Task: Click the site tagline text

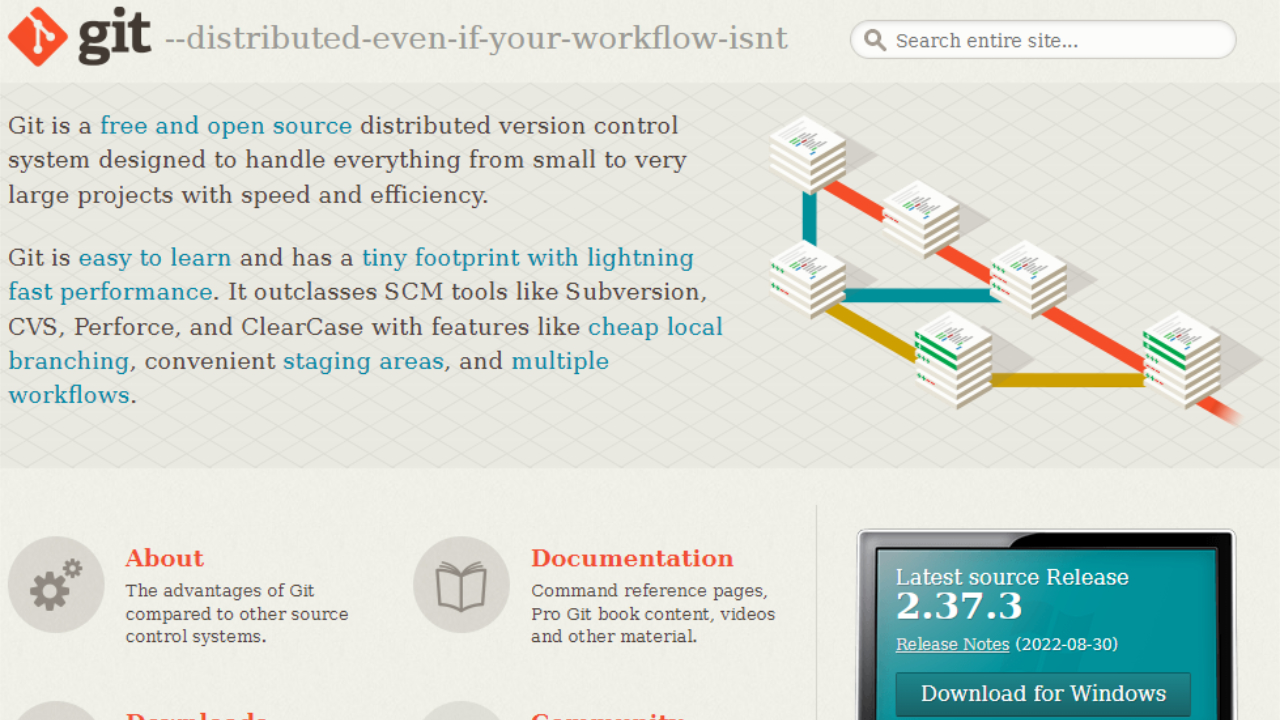Action: point(476,39)
